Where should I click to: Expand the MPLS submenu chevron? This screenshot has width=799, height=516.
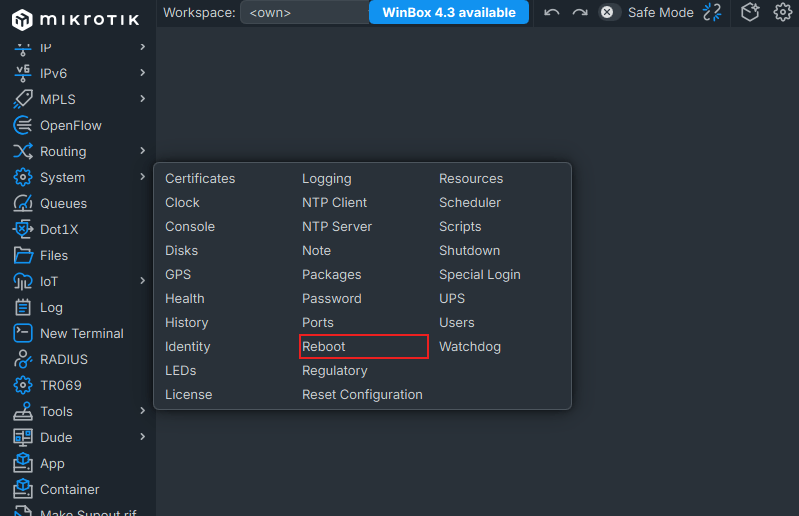point(143,99)
